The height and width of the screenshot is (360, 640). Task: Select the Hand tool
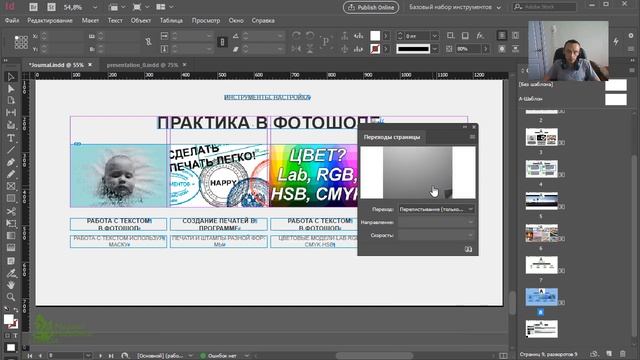point(11,284)
